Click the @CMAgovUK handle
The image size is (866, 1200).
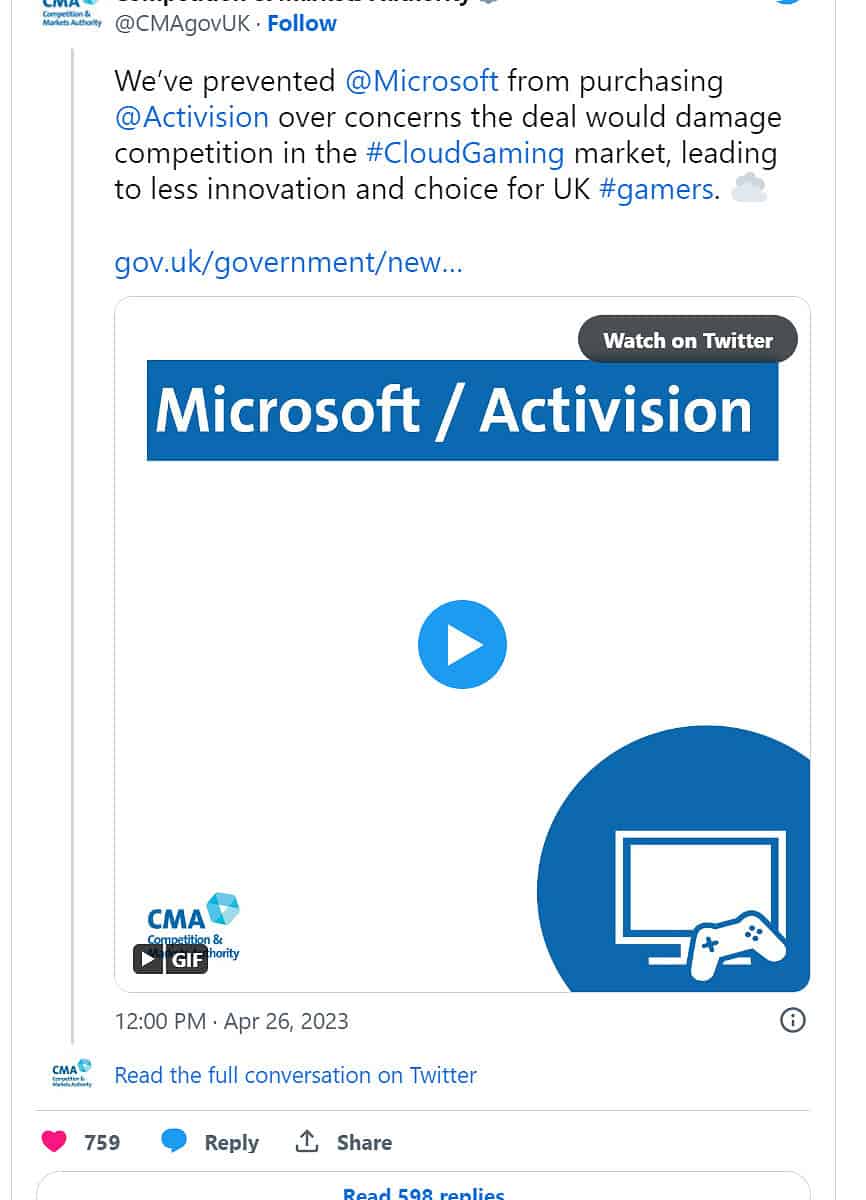pos(184,23)
